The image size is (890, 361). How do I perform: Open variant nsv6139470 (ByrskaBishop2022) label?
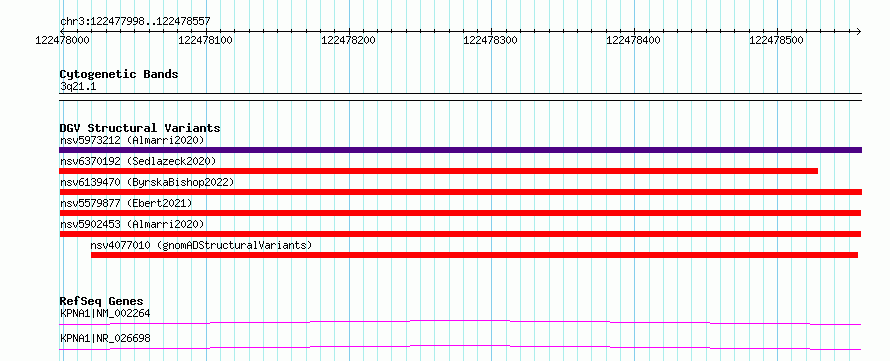(x=147, y=182)
